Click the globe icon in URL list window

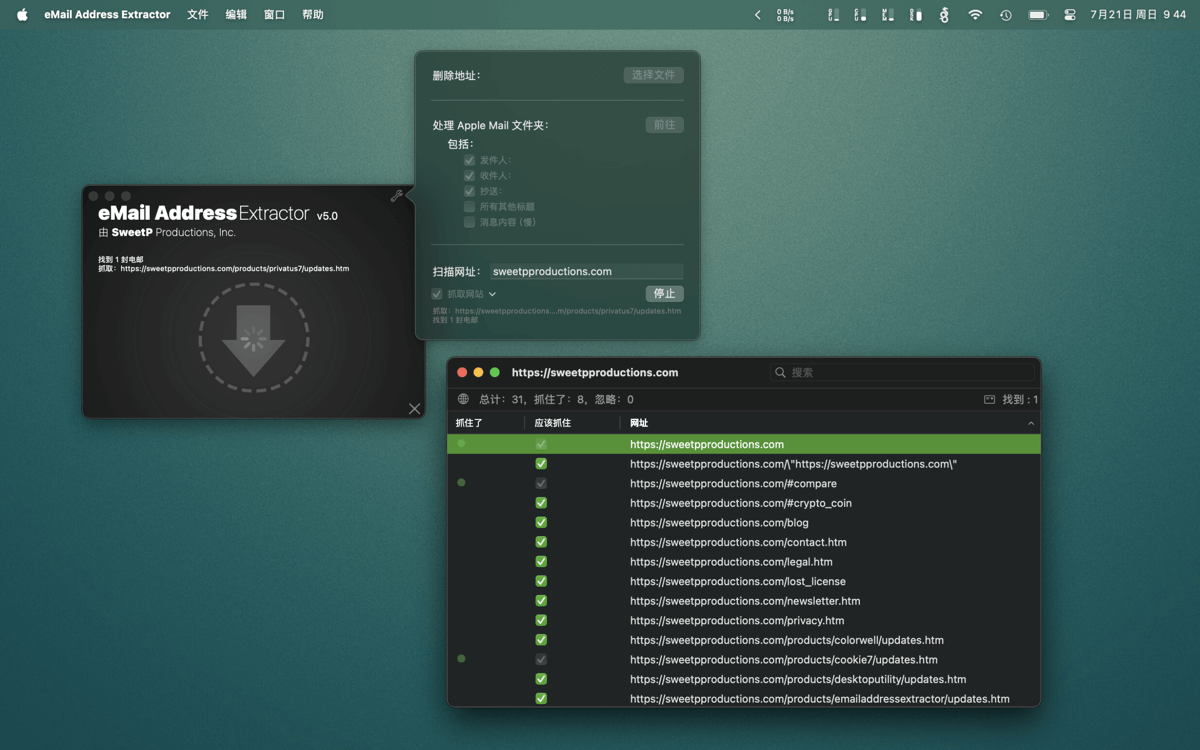pyautogui.click(x=463, y=399)
